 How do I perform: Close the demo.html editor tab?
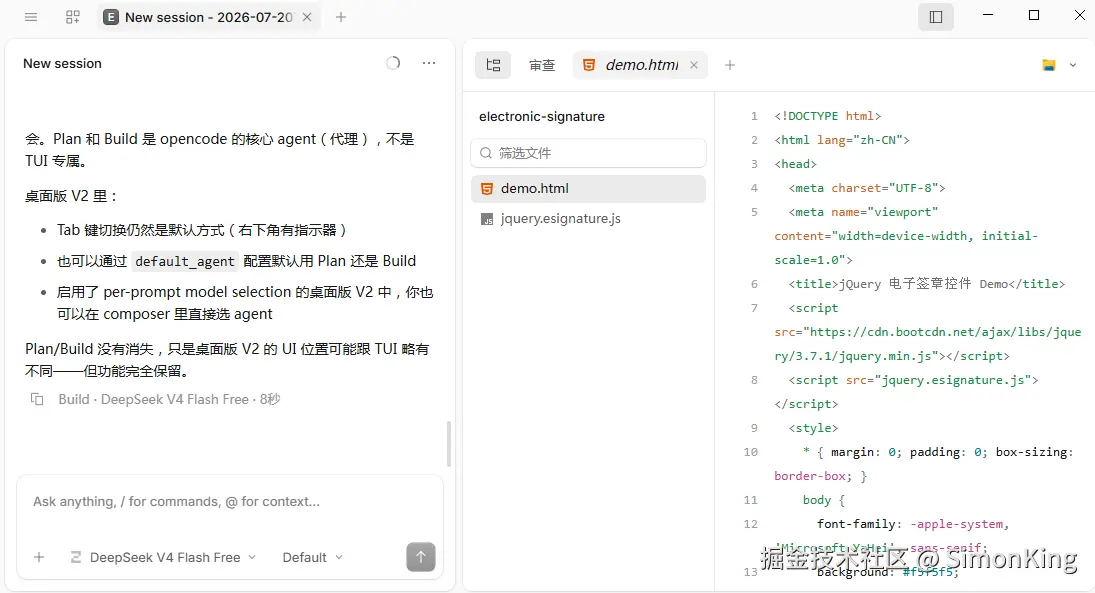tap(694, 65)
